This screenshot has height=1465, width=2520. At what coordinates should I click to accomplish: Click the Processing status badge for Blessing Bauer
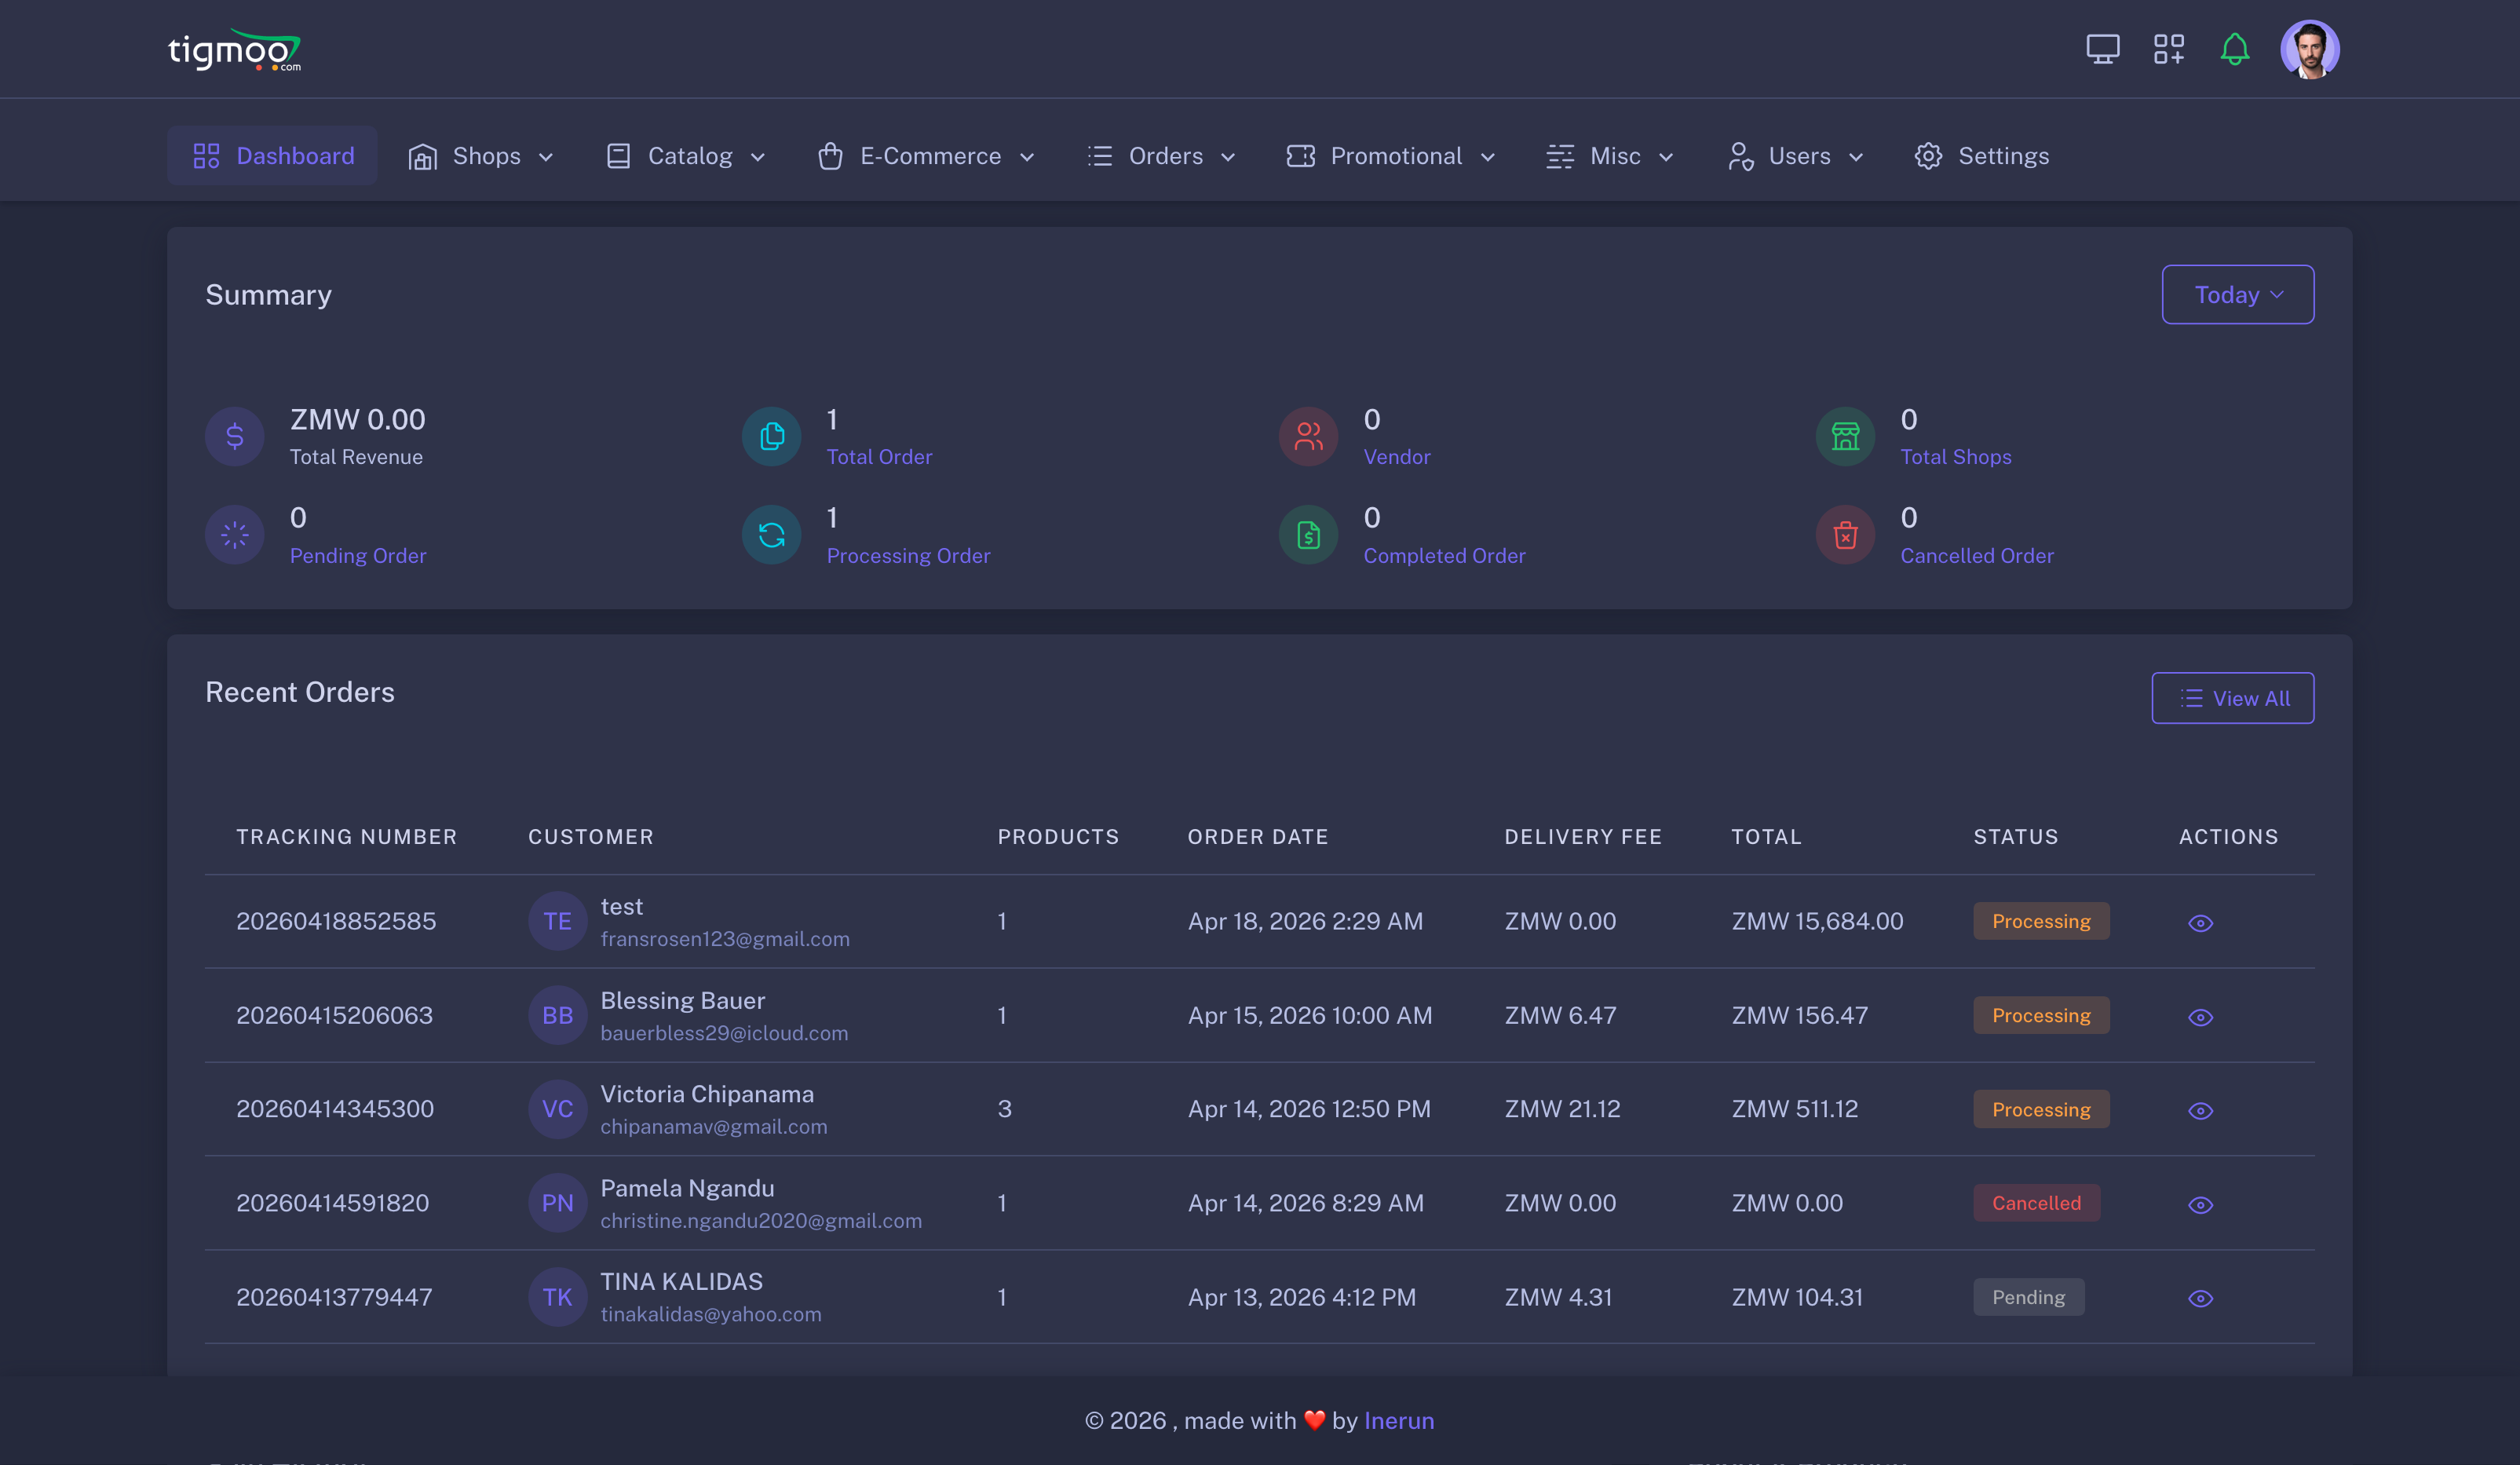2040,1015
